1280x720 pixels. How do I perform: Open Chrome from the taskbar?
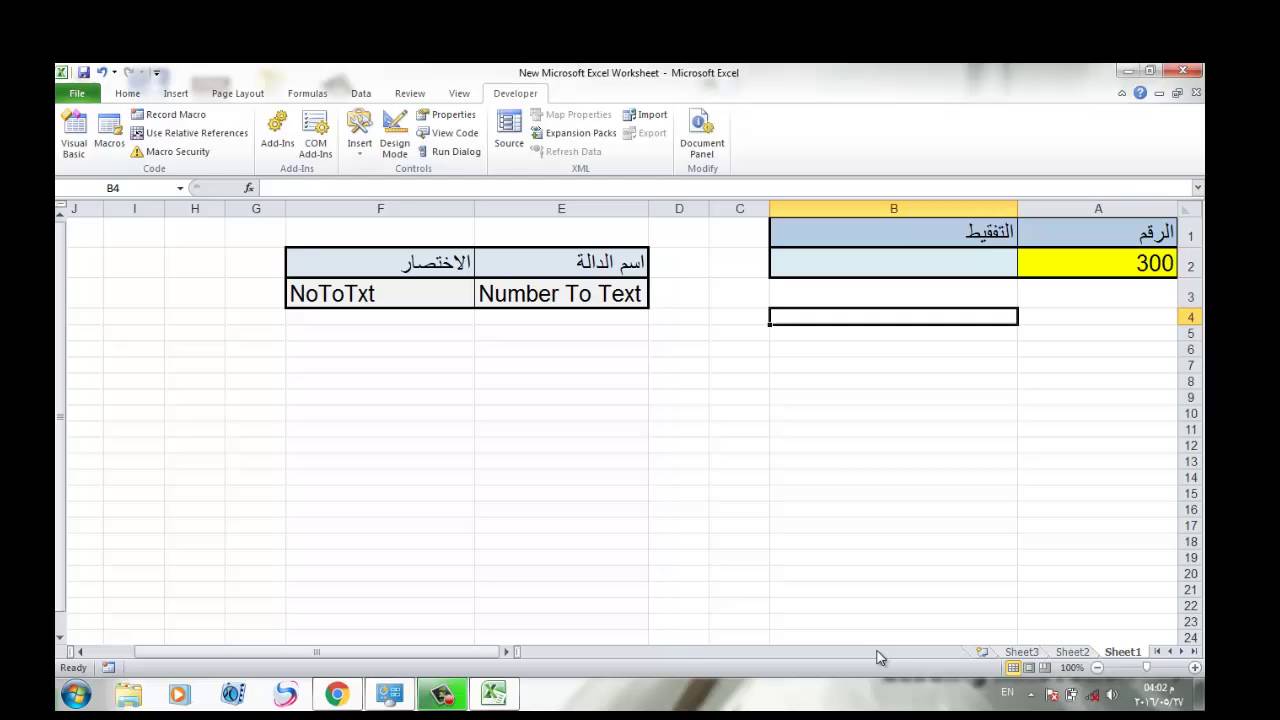337,694
